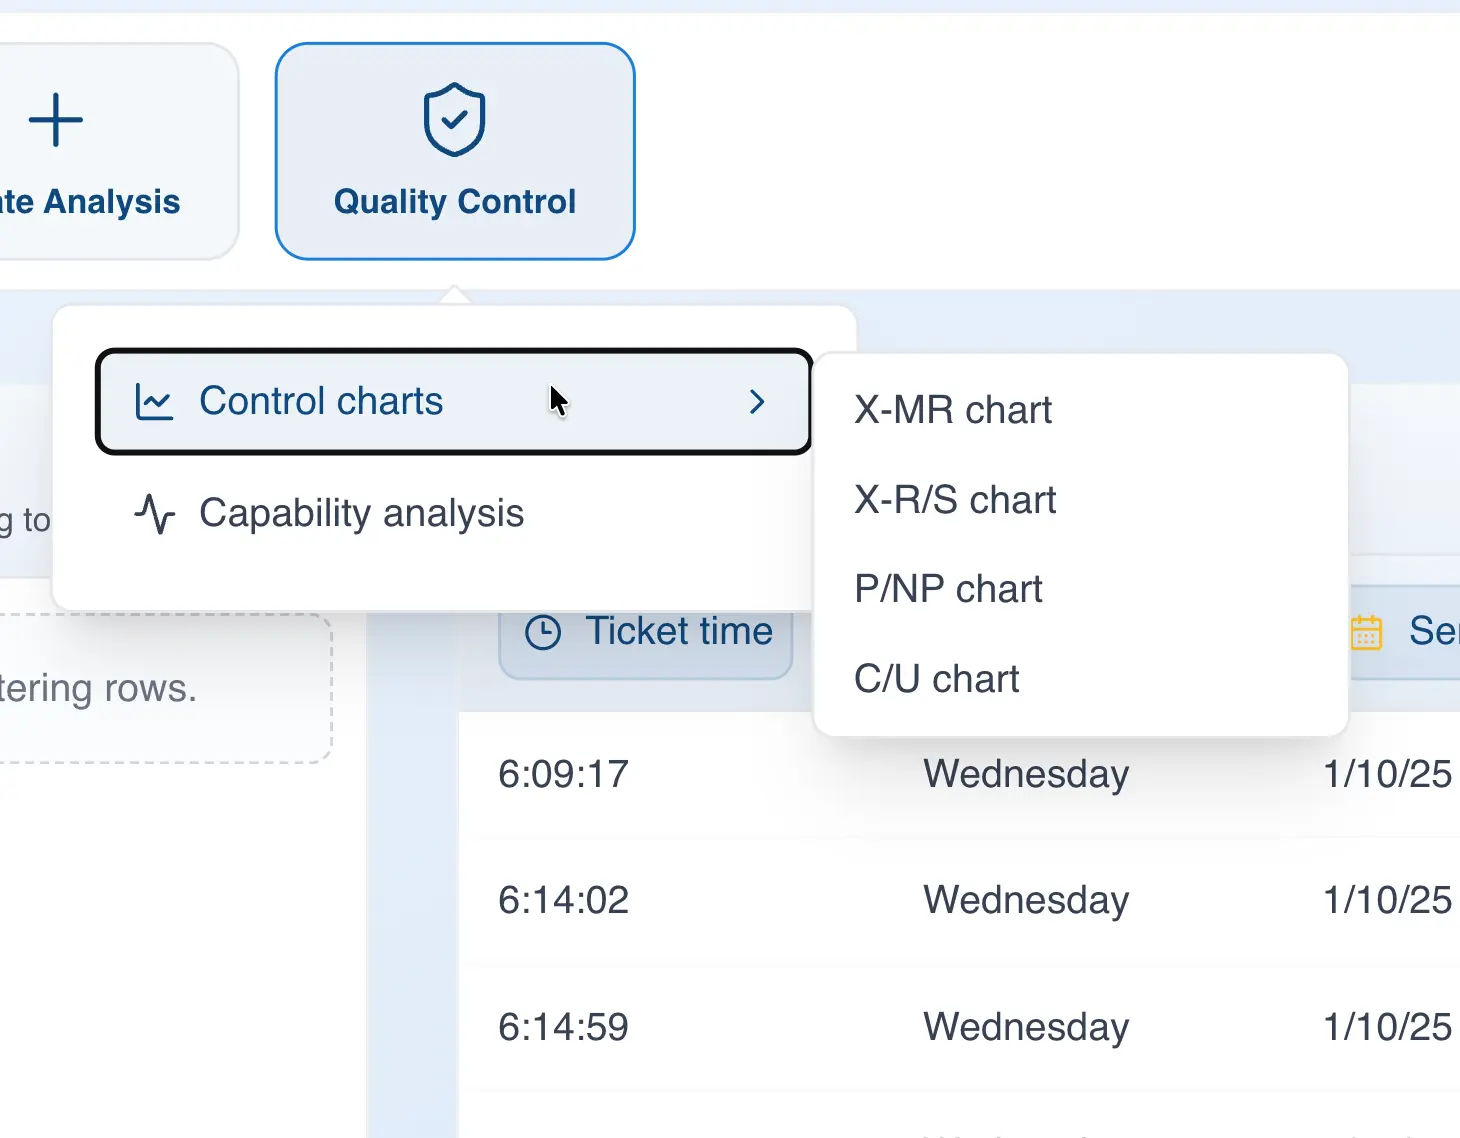The width and height of the screenshot is (1460, 1138).
Task: Click the Ticket time column header text
Action: 678,632
